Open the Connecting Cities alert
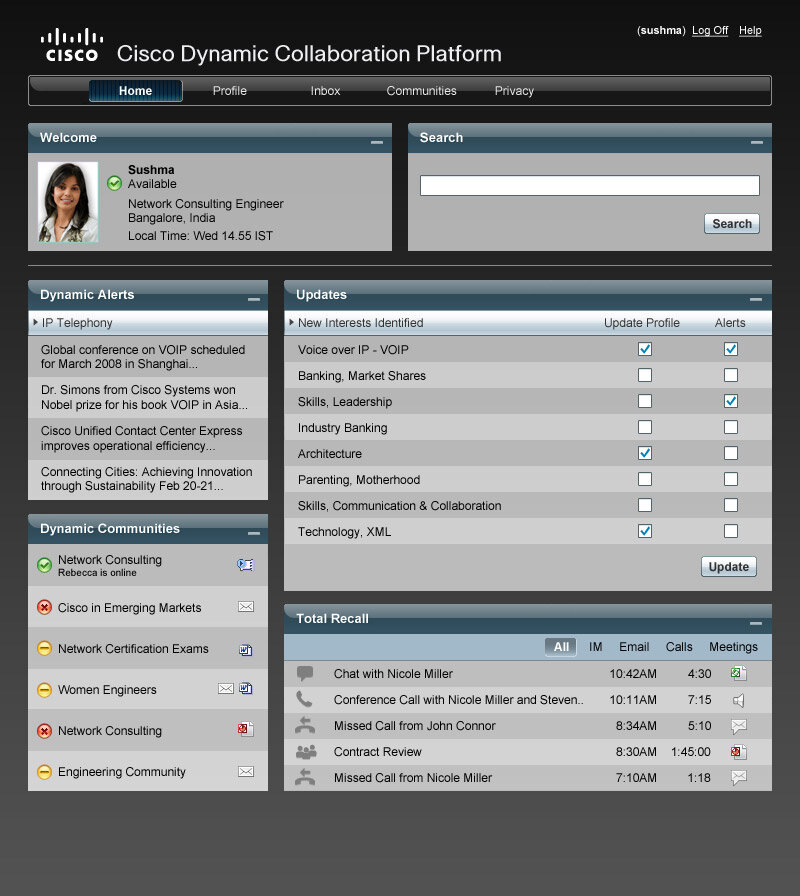 pyautogui.click(x=148, y=479)
